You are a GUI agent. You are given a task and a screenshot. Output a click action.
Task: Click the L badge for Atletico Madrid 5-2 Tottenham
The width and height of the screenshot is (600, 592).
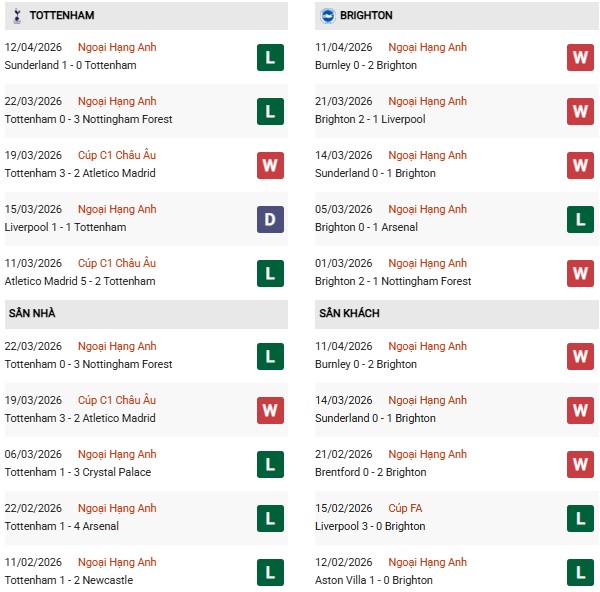pyautogui.click(x=270, y=273)
